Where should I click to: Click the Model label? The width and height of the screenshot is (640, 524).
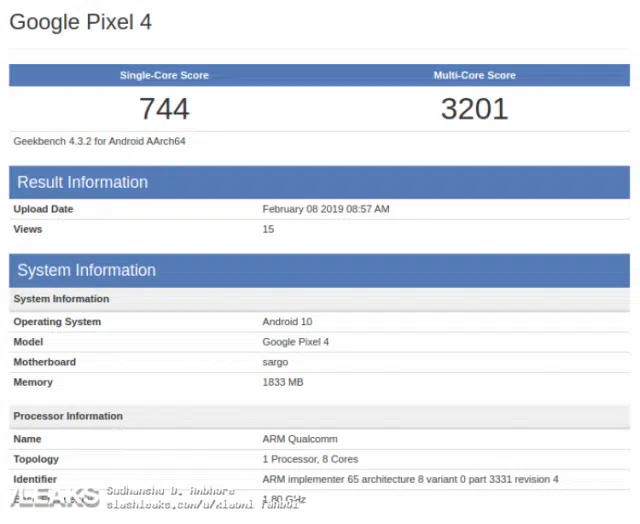click(28, 342)
